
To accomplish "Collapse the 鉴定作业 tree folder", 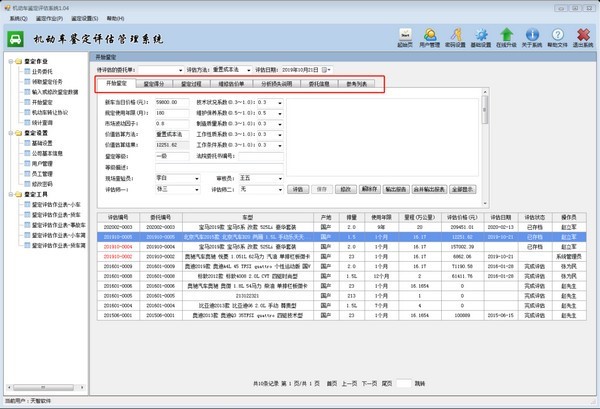I will point(5,61).
